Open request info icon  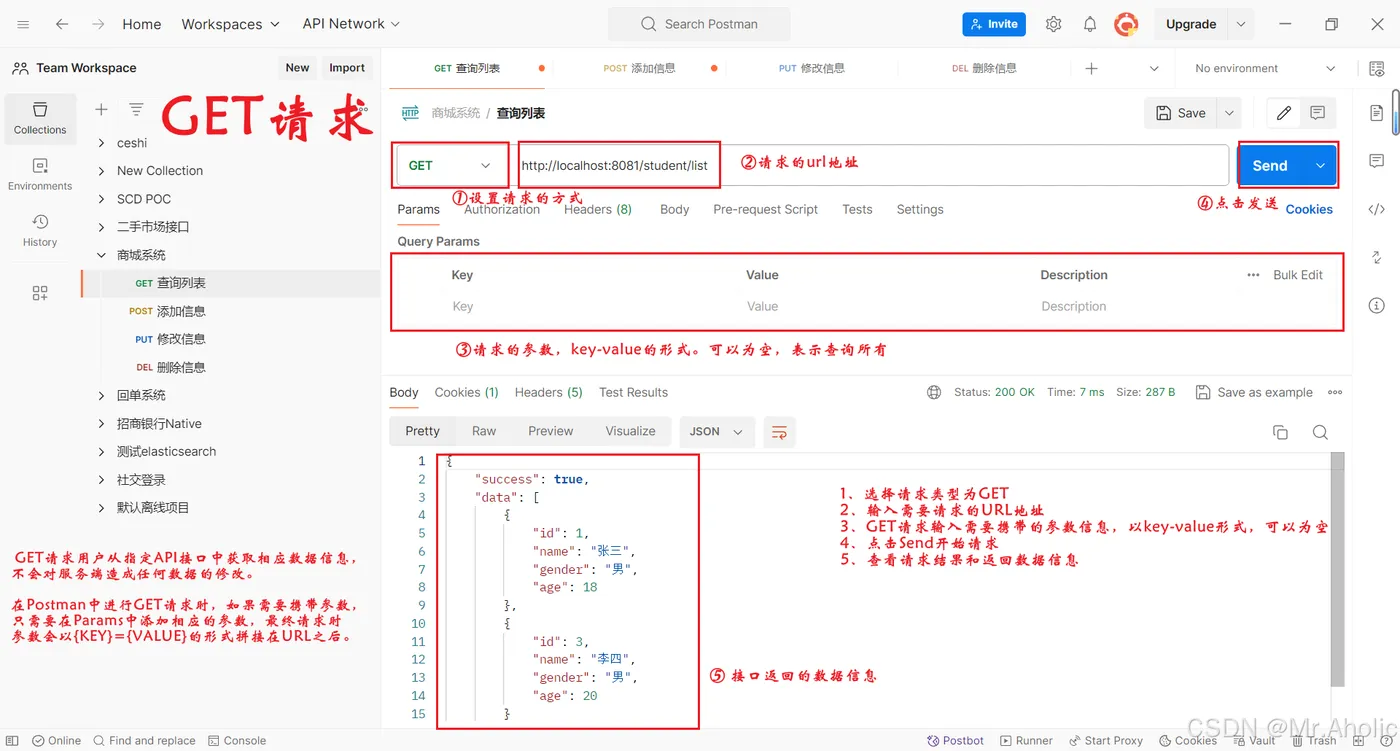pyautogui.click(x=1376, y=305)
